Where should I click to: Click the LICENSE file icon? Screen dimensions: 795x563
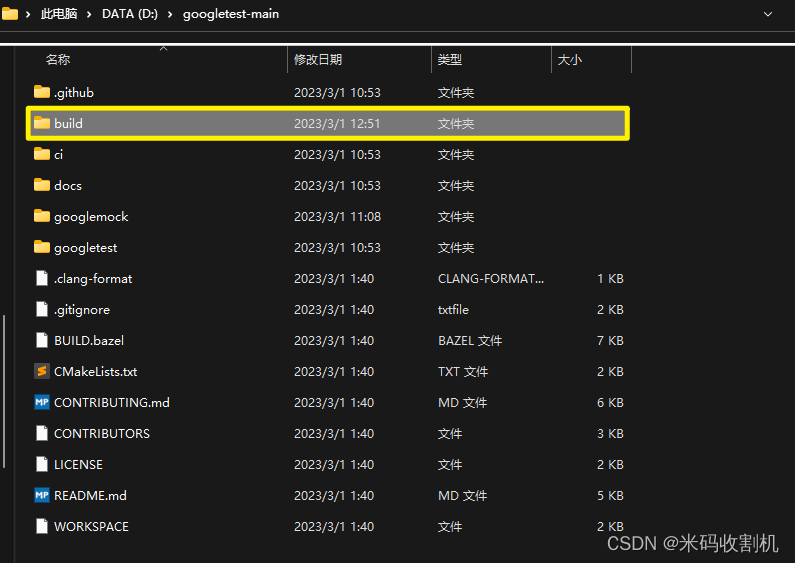[42, 464]
